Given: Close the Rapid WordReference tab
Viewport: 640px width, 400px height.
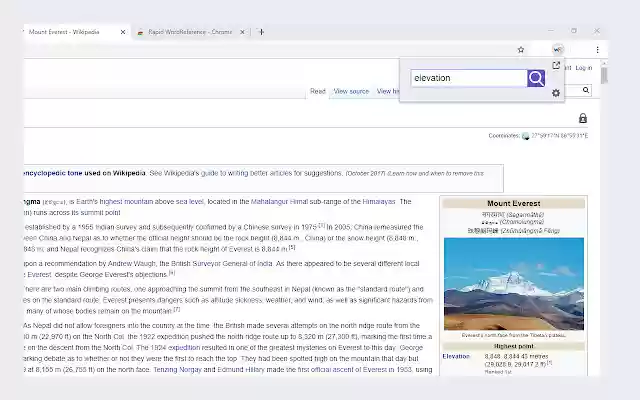Looking at the screenshot, I should (x=242, y=32).
